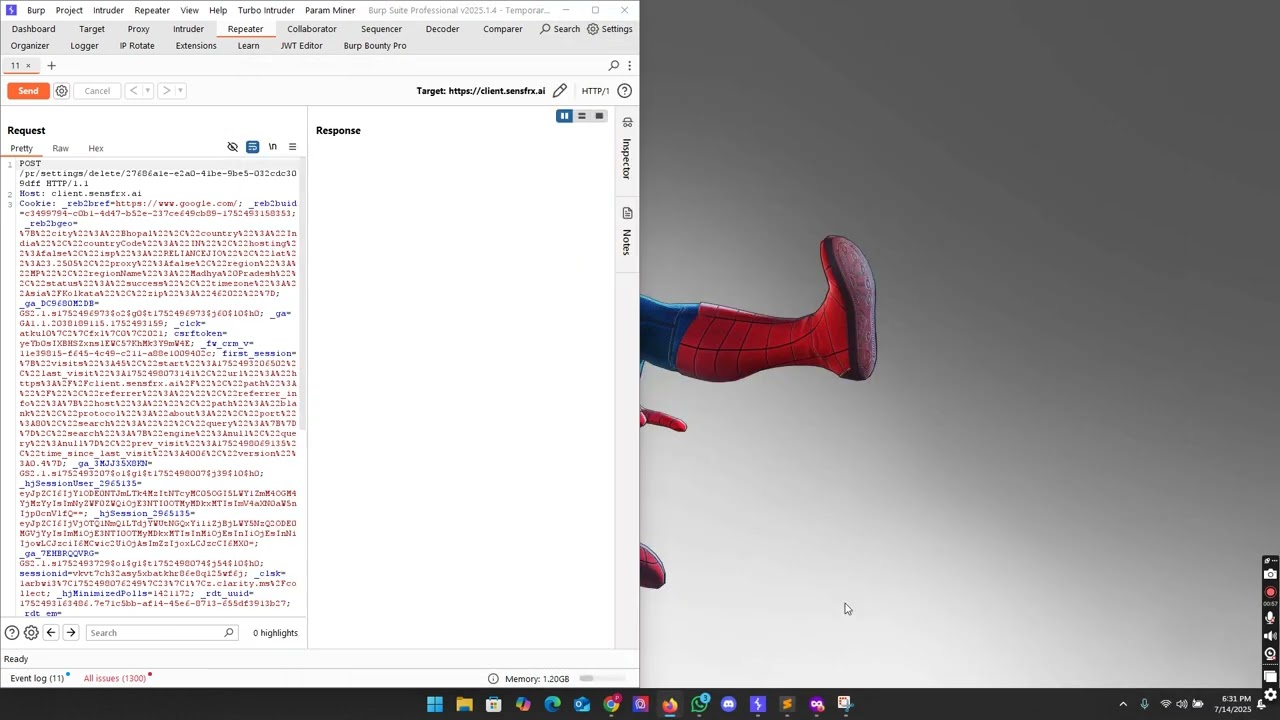The width and height of the screenshot is (1280, 720).
Task: Open Firefox from taskbar
Action: pos(670,704)
